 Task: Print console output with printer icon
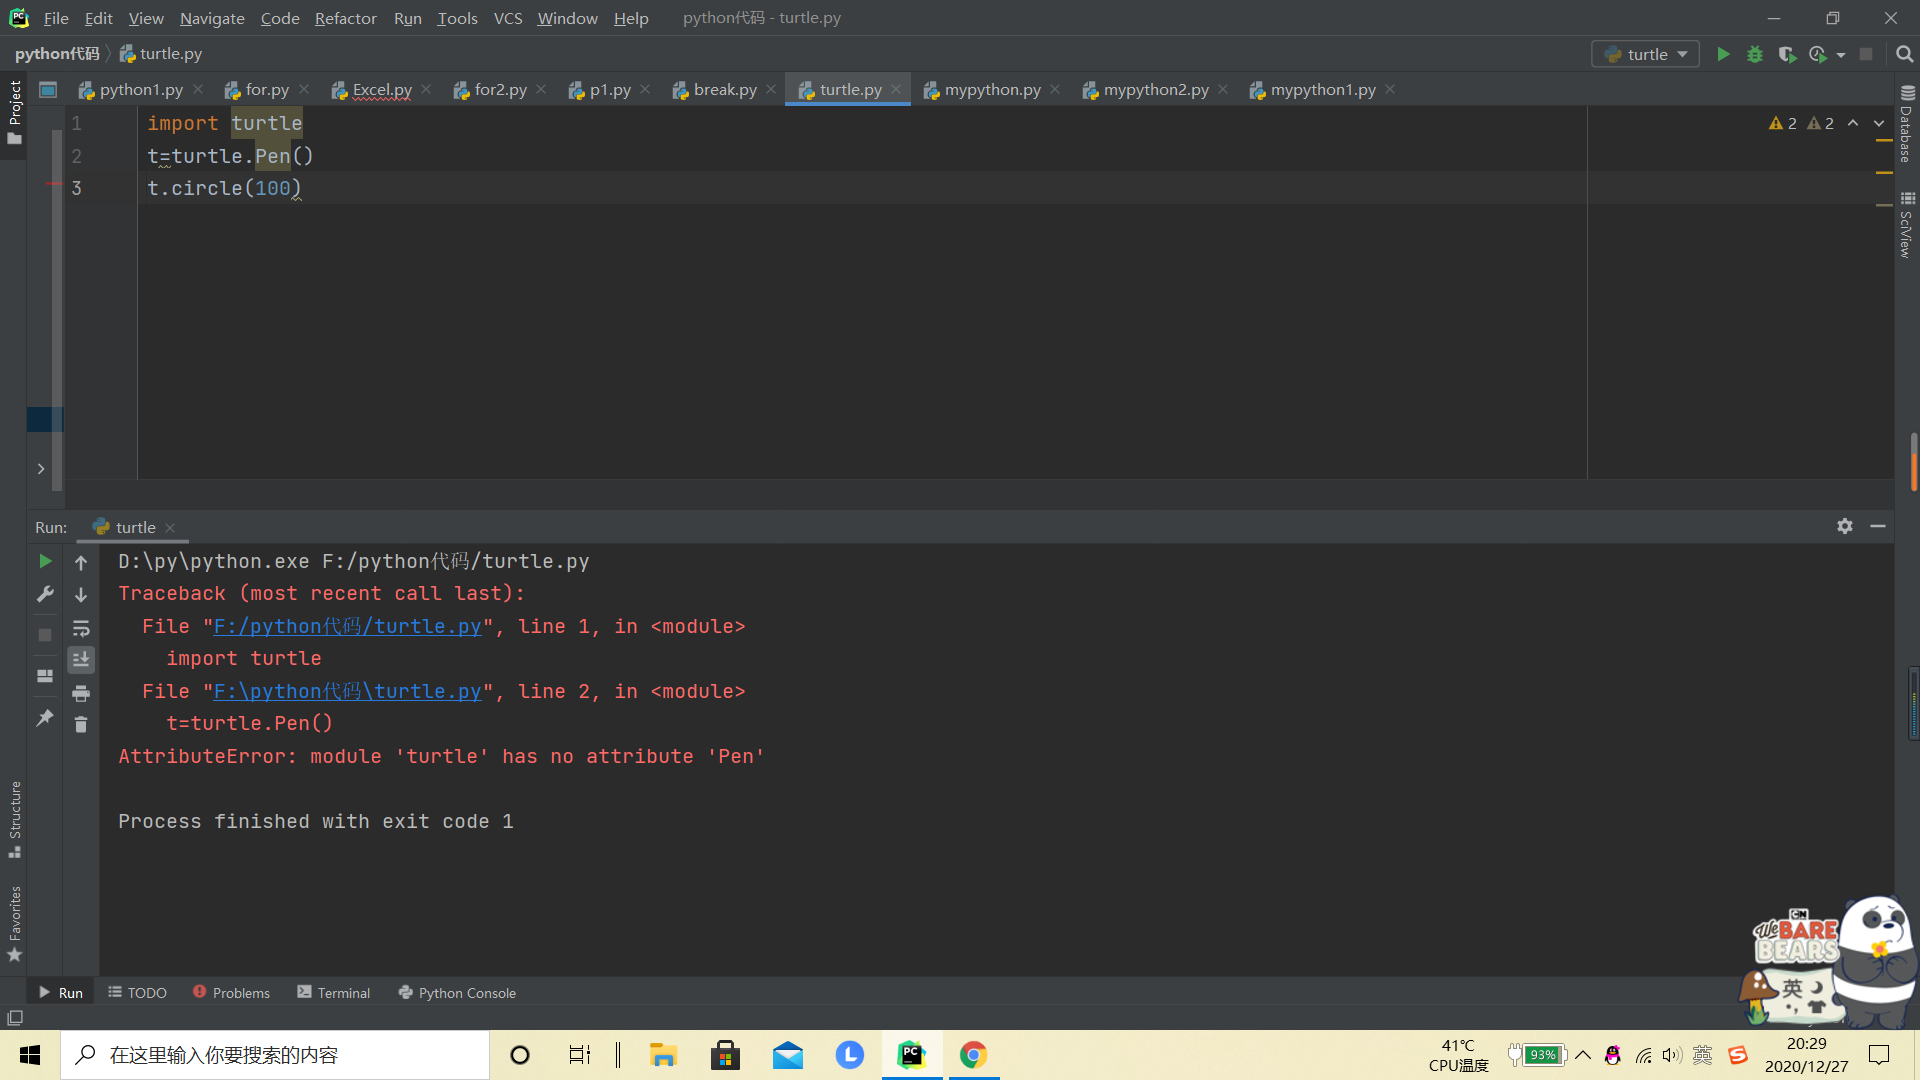(81, 693)
